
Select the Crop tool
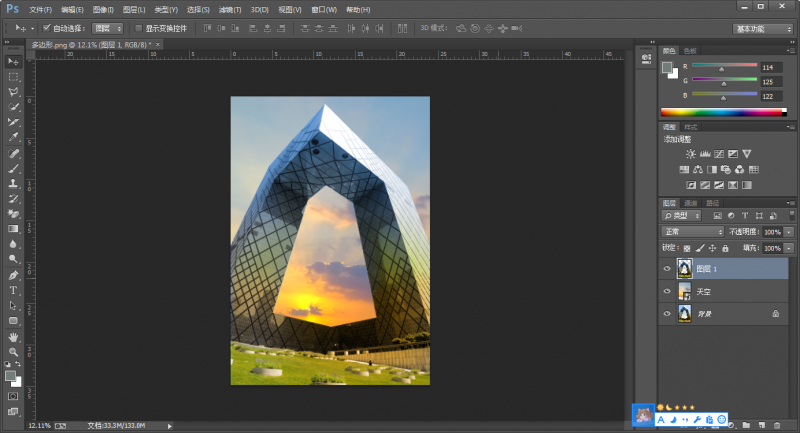pyautogui.click(x=13, y=122)
